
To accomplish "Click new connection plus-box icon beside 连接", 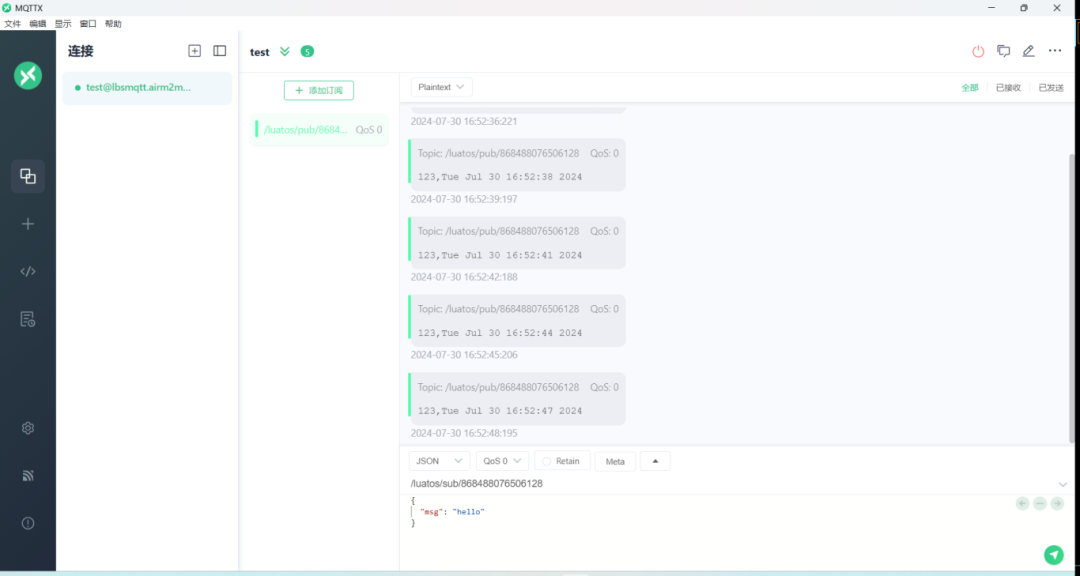I will [x=194, y=51].
